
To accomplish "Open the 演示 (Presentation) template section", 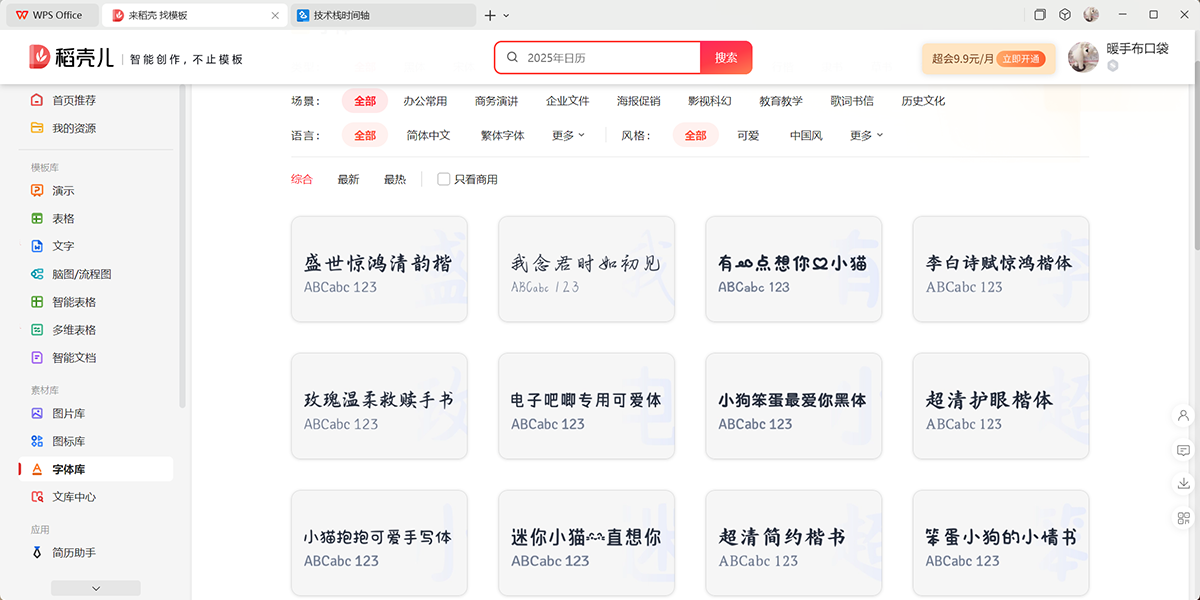I will (x=63, y=190).
